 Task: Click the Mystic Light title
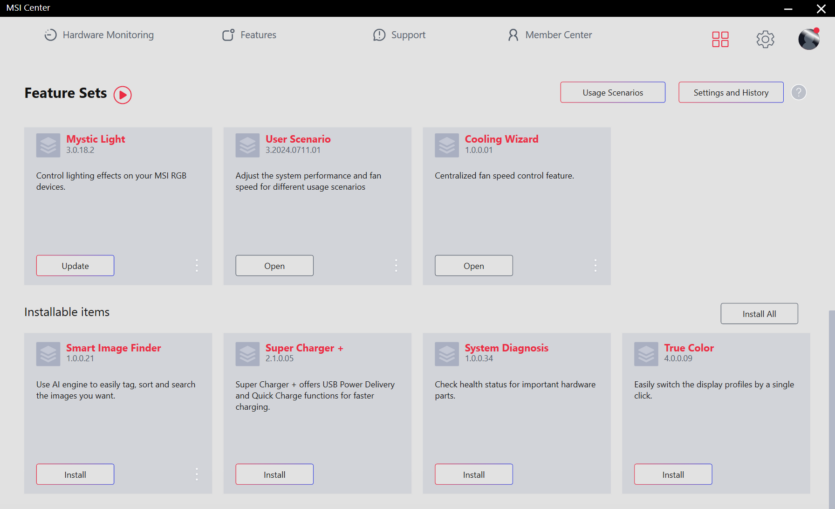click(x=95, y=139)
